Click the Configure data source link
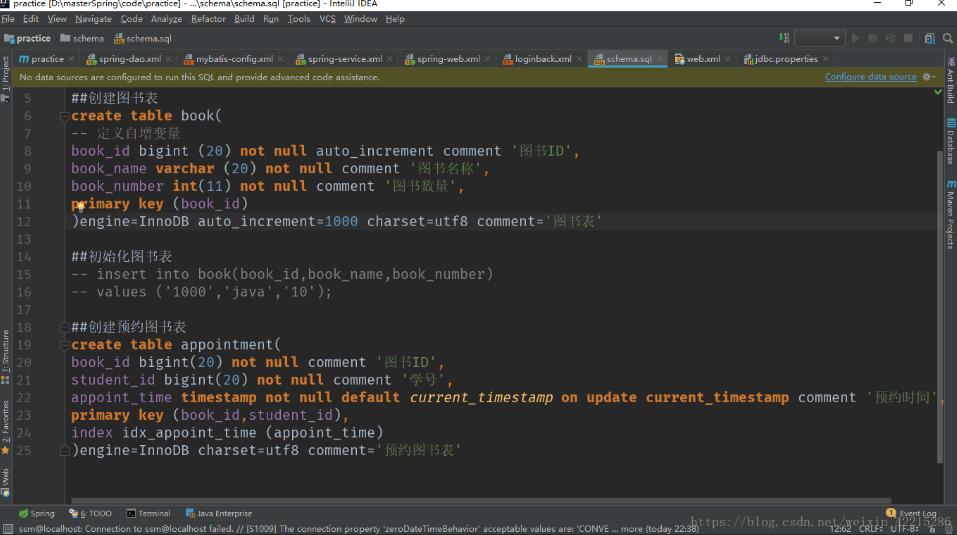The width and height of the screenshot is (957, 535). click(x=870, y=77)
